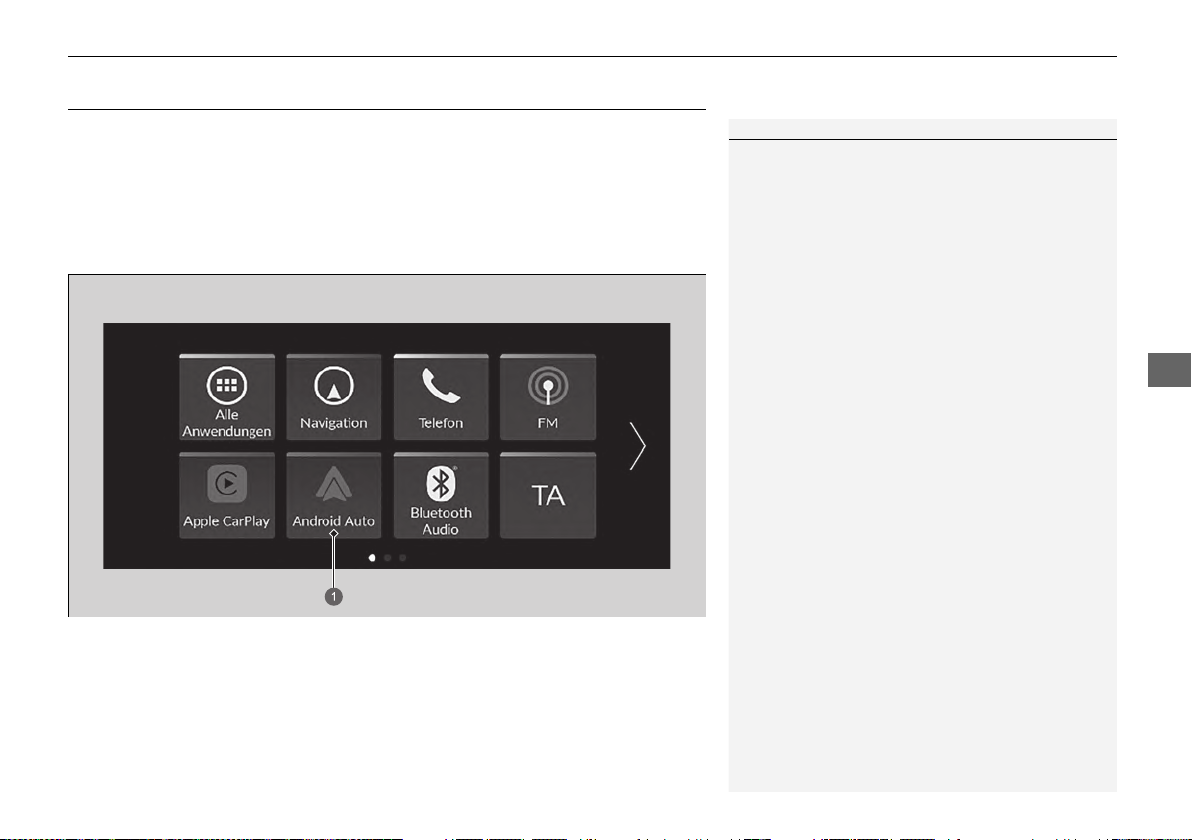The image size is (1192, 840).
Task: Start the Apple CarPlay icon
Action: tap(227, 483)
